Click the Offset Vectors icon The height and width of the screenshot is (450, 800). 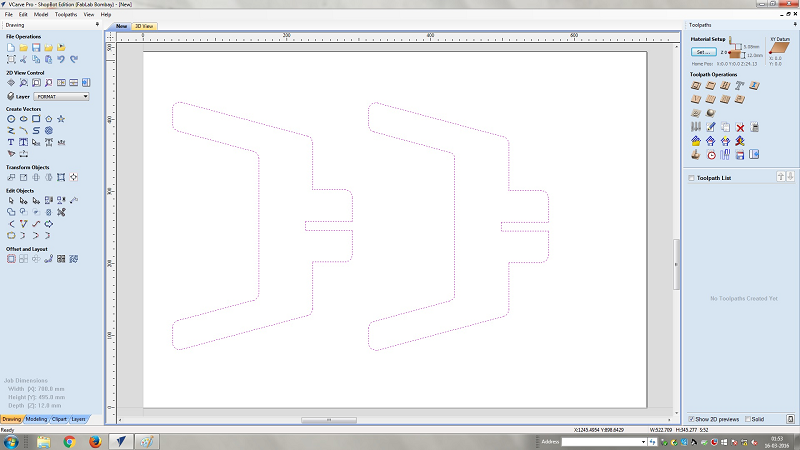point(11,259)
